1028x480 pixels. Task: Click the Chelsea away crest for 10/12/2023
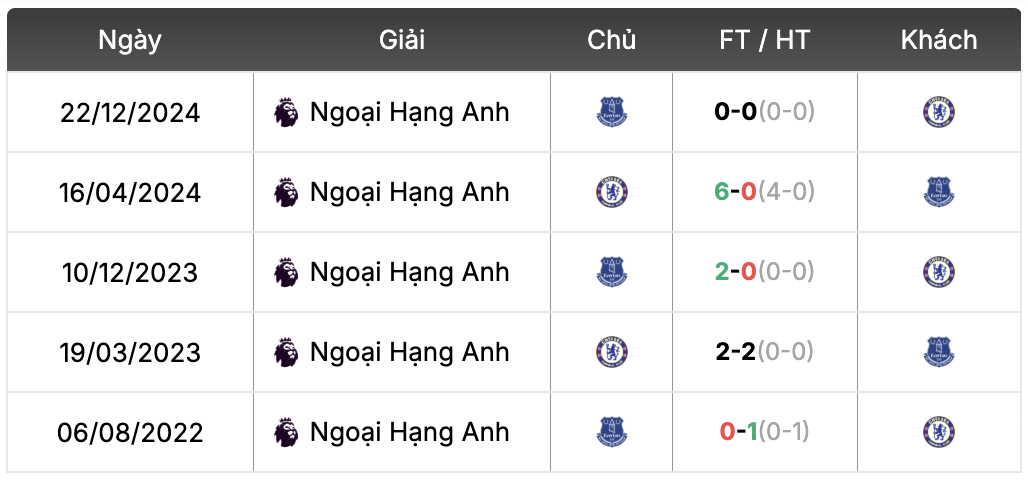pyautogui.click(x=938, y=272)
